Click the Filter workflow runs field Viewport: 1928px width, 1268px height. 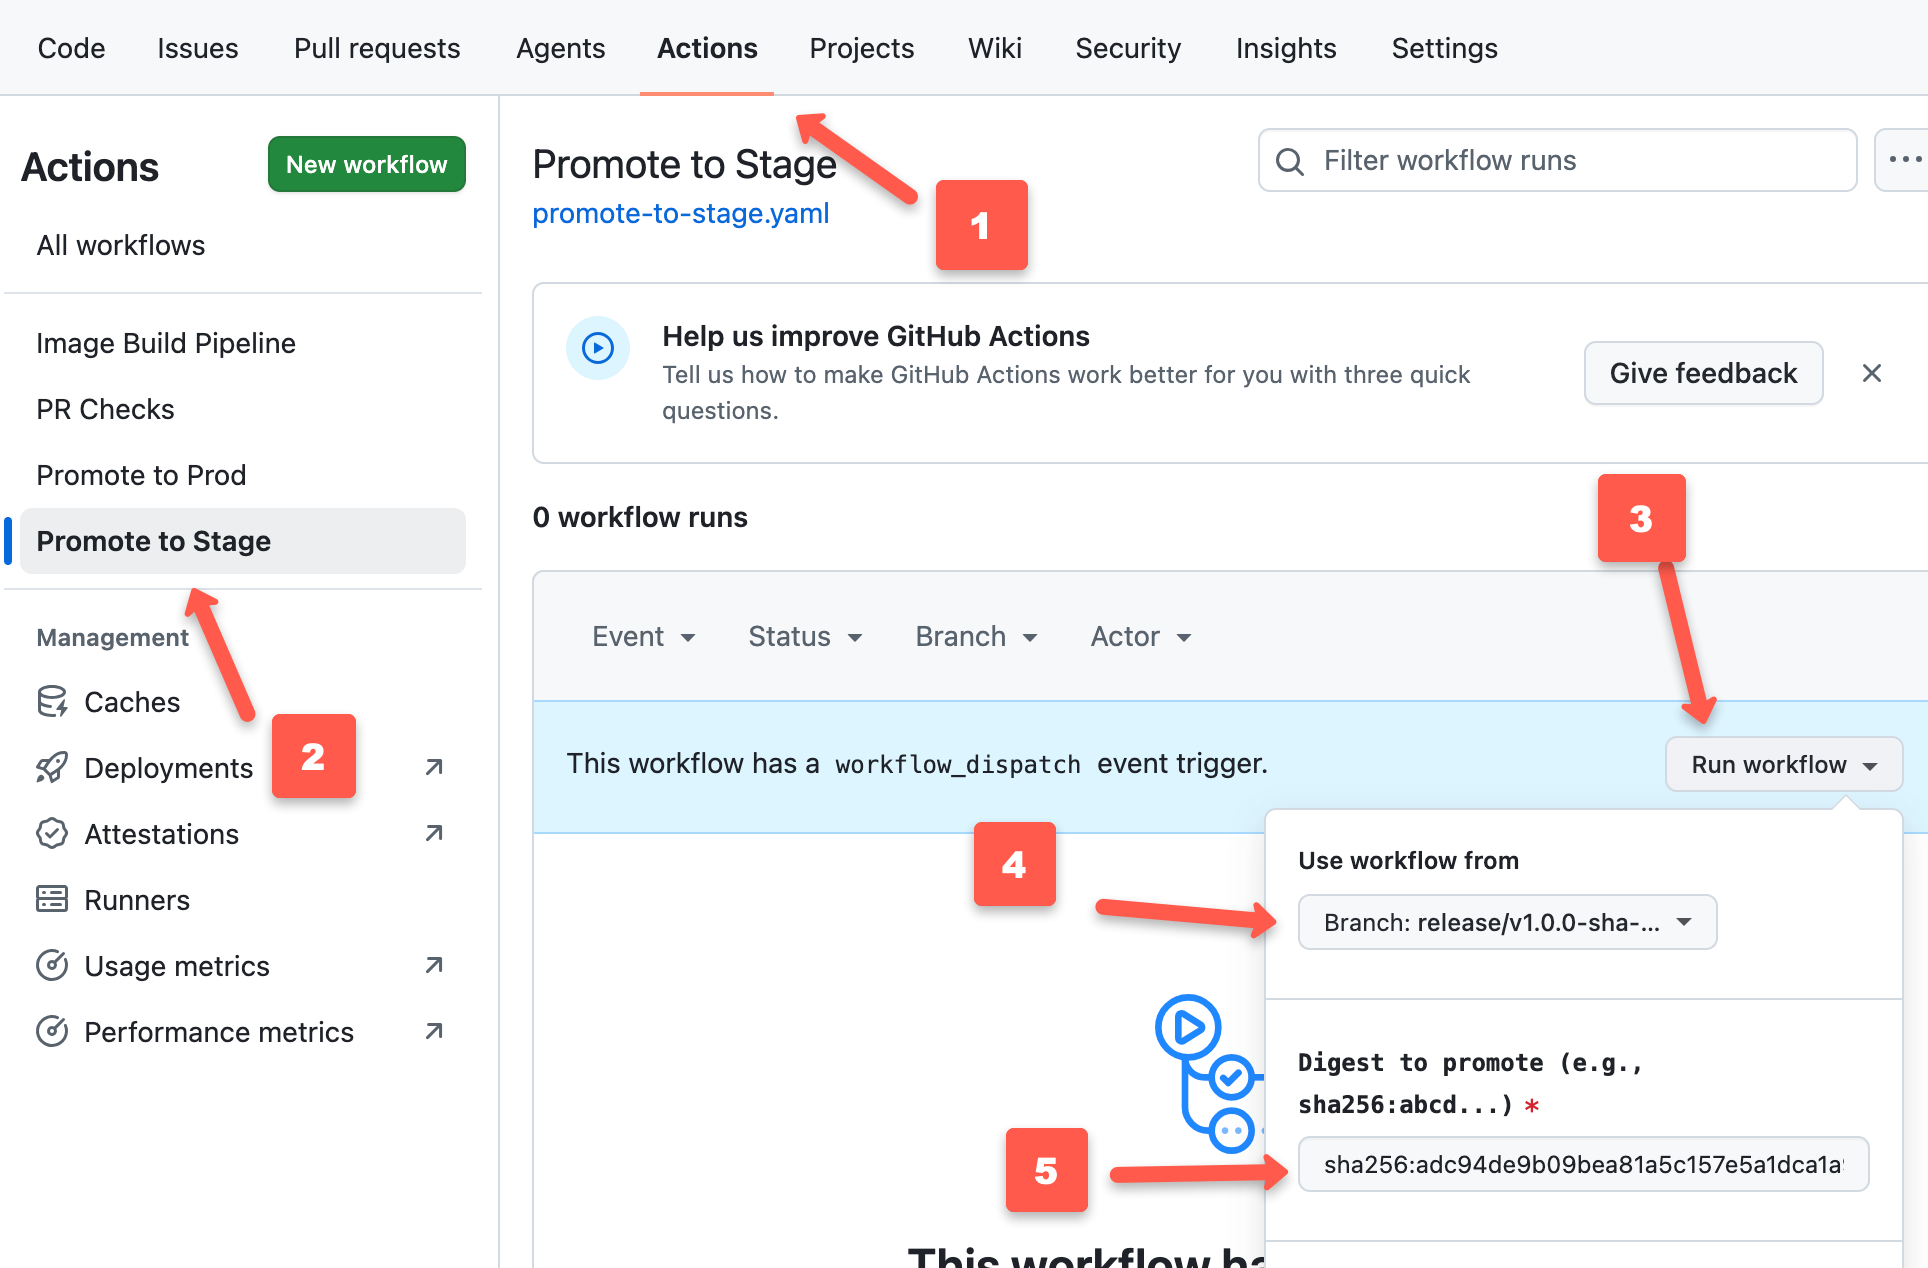1558,160
